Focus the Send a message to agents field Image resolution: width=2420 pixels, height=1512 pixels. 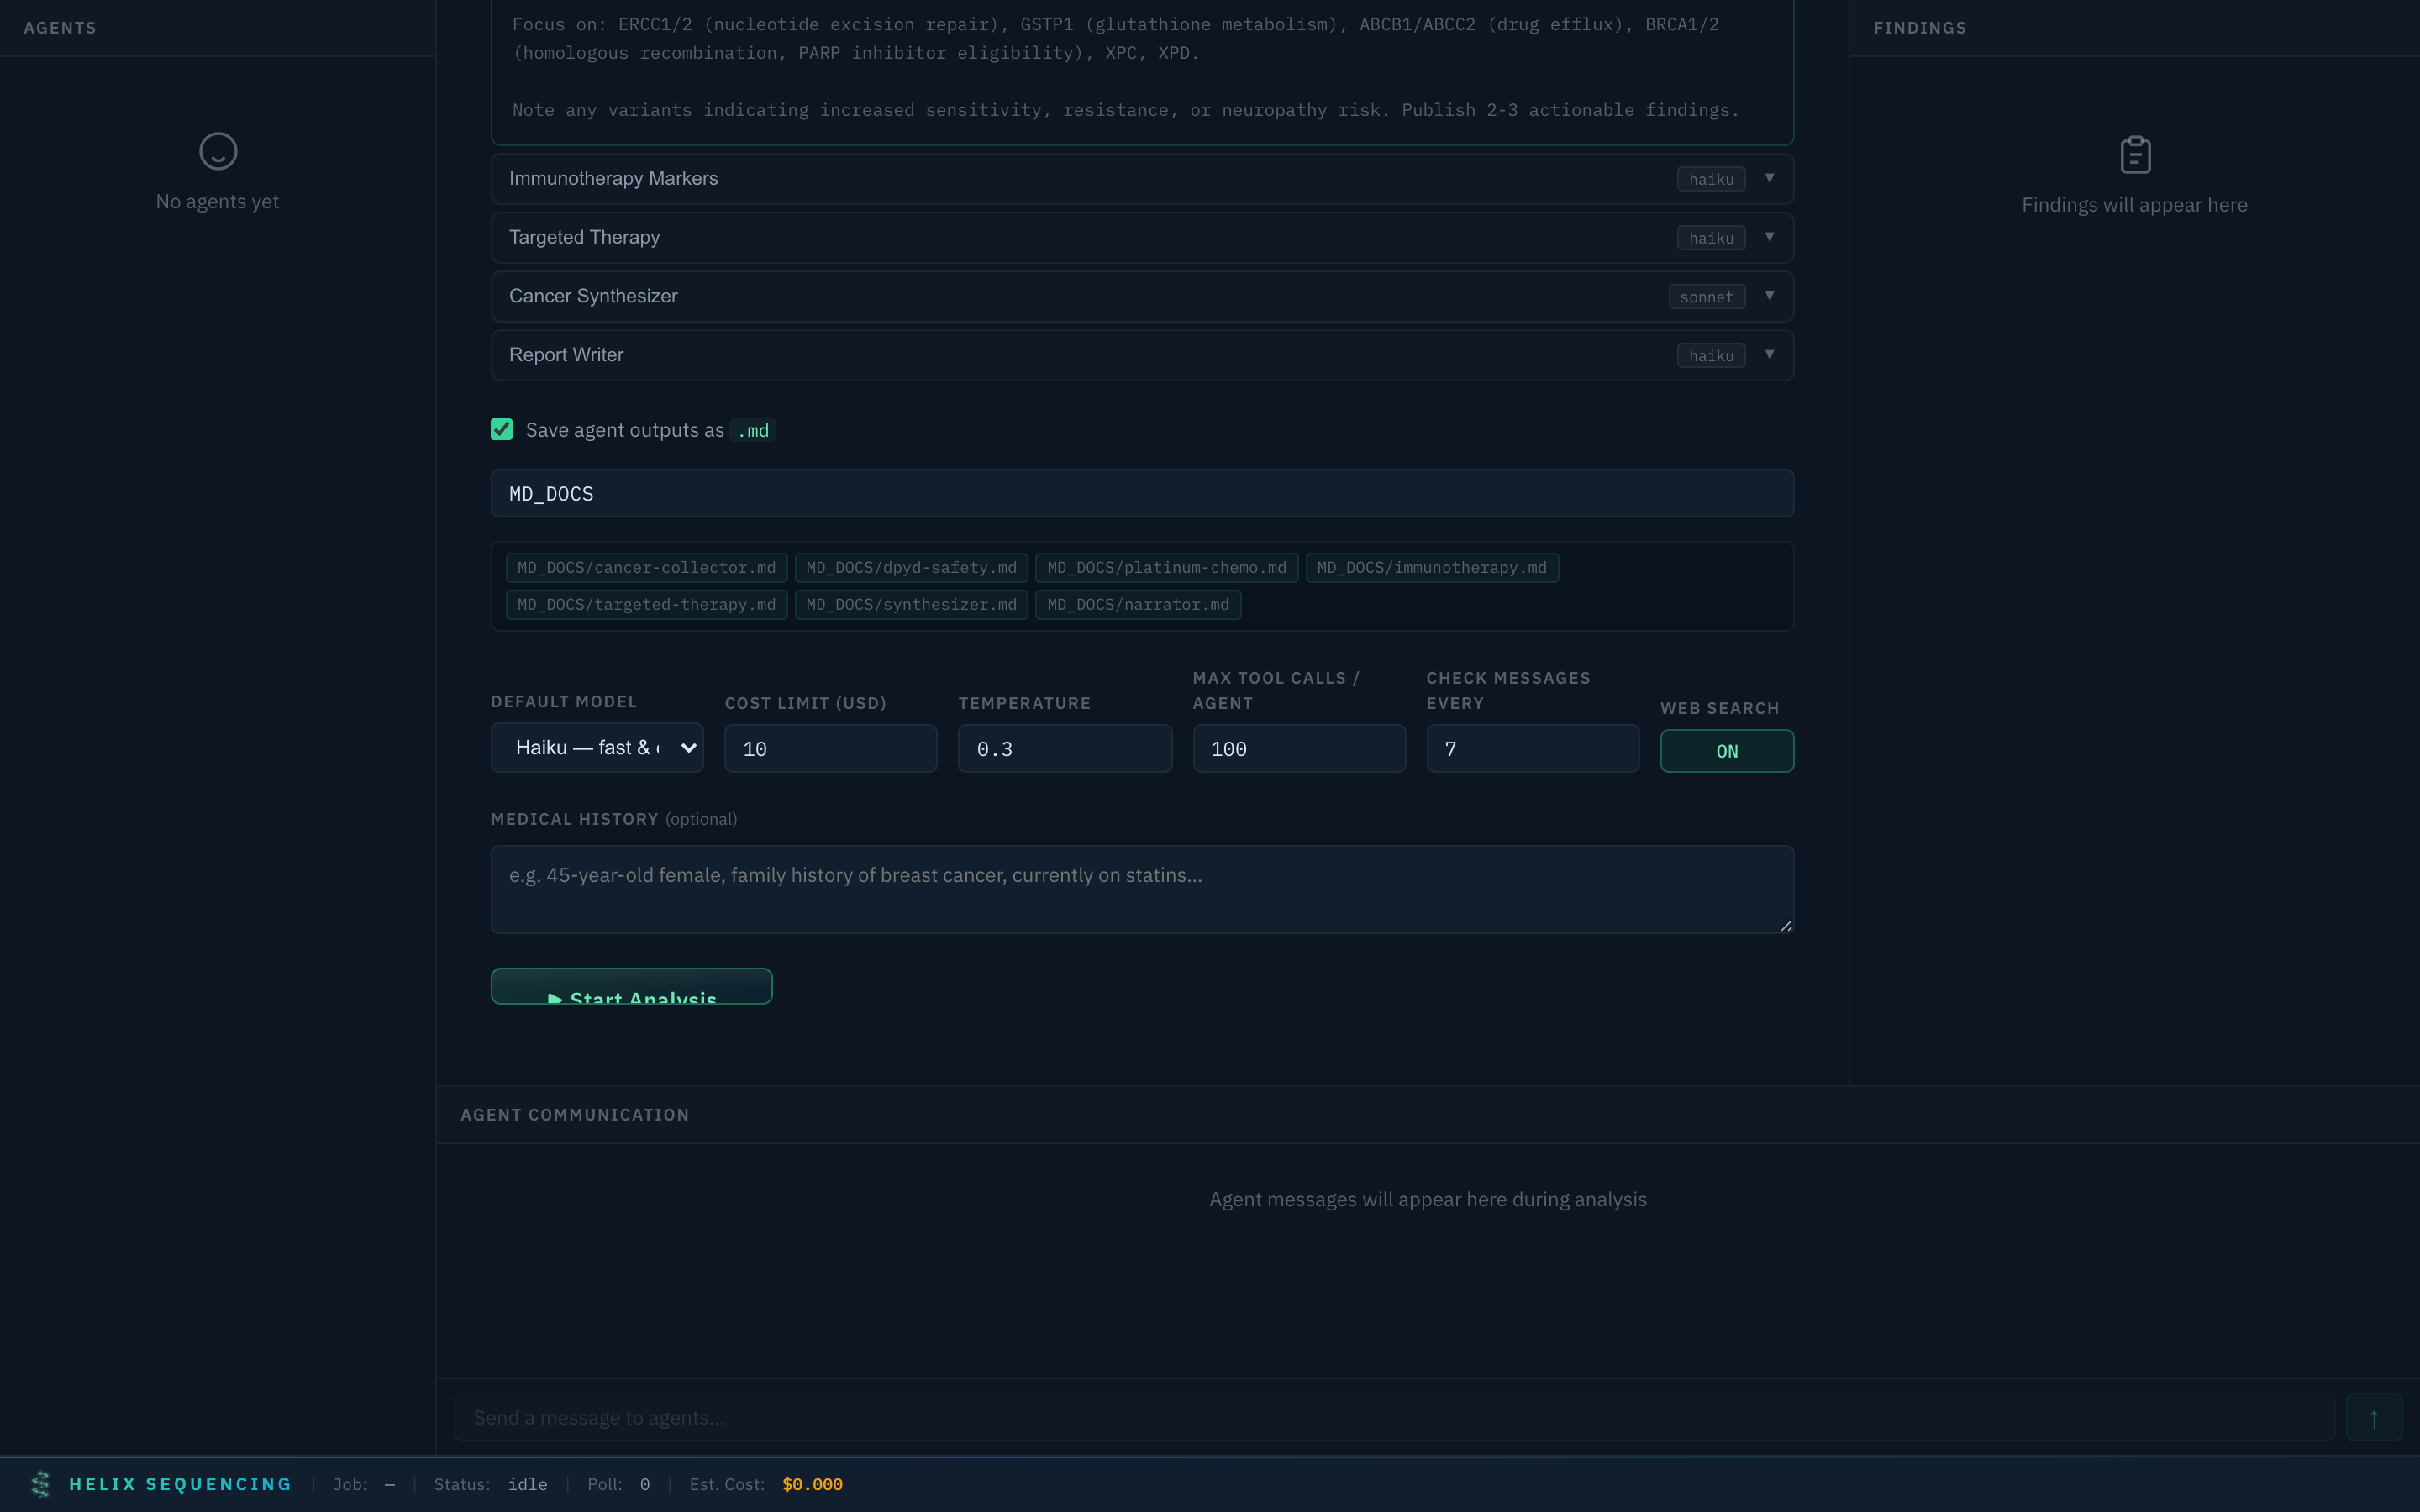coord(1393,1417)
